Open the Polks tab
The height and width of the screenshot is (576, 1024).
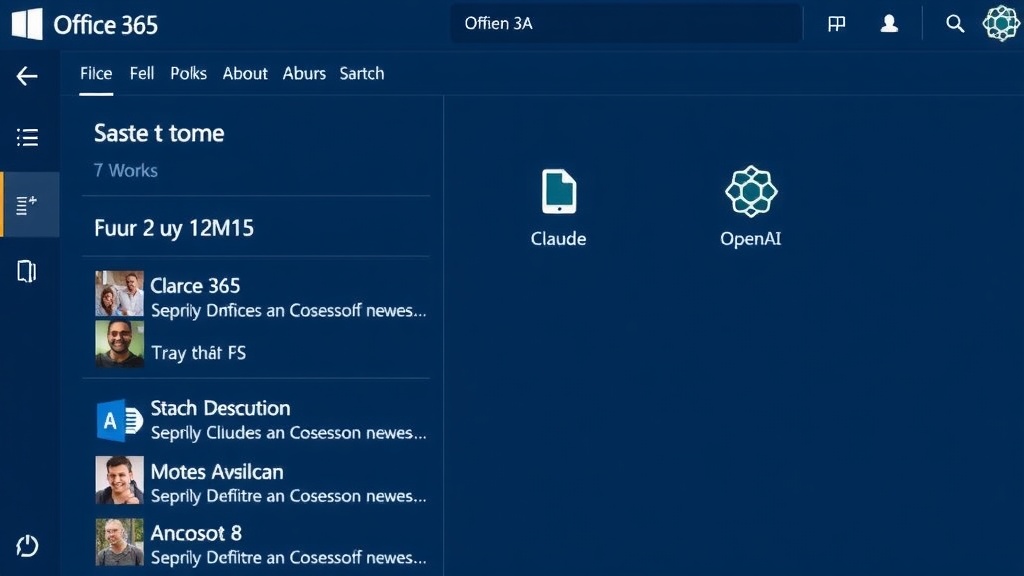click(188, 73)
